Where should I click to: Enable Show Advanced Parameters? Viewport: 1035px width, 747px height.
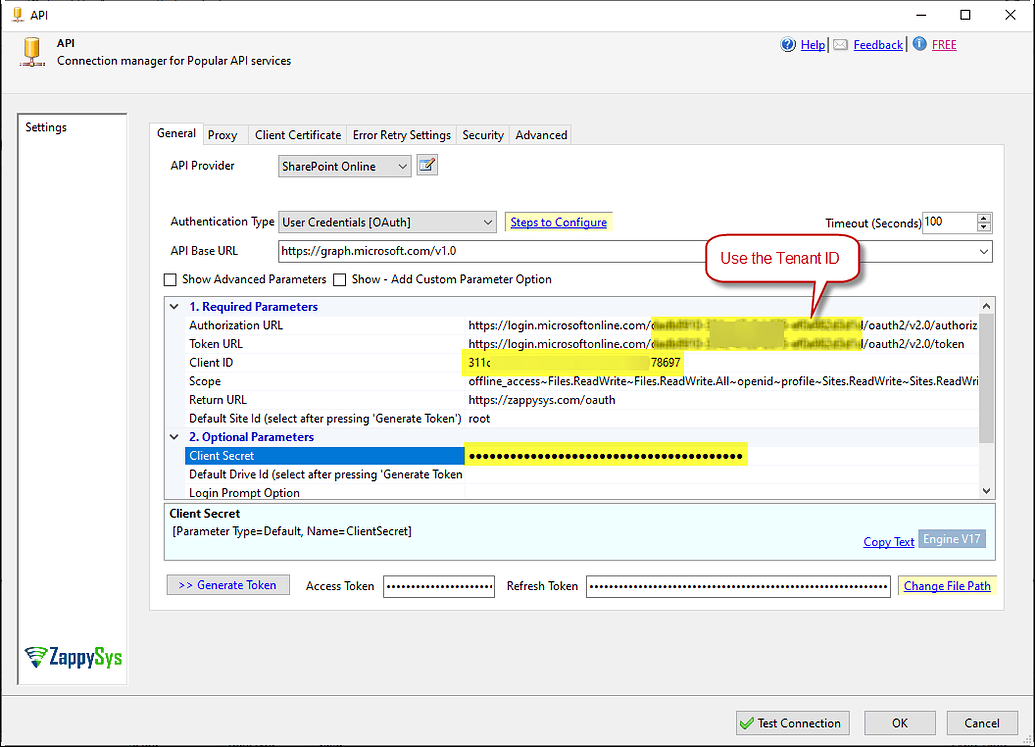click(x=170, y=279)
